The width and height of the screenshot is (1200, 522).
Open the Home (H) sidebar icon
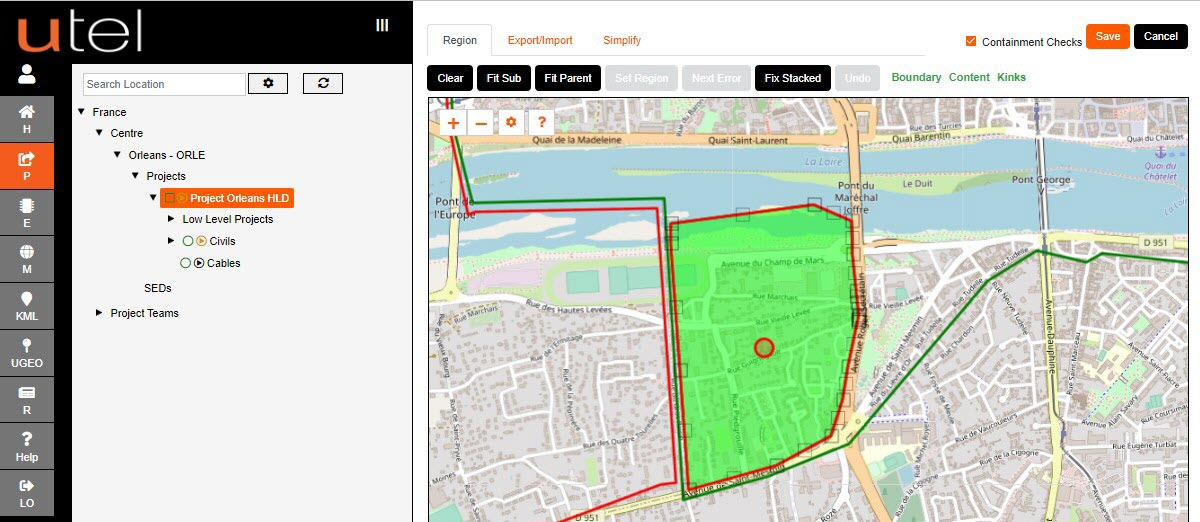point(27,120)
